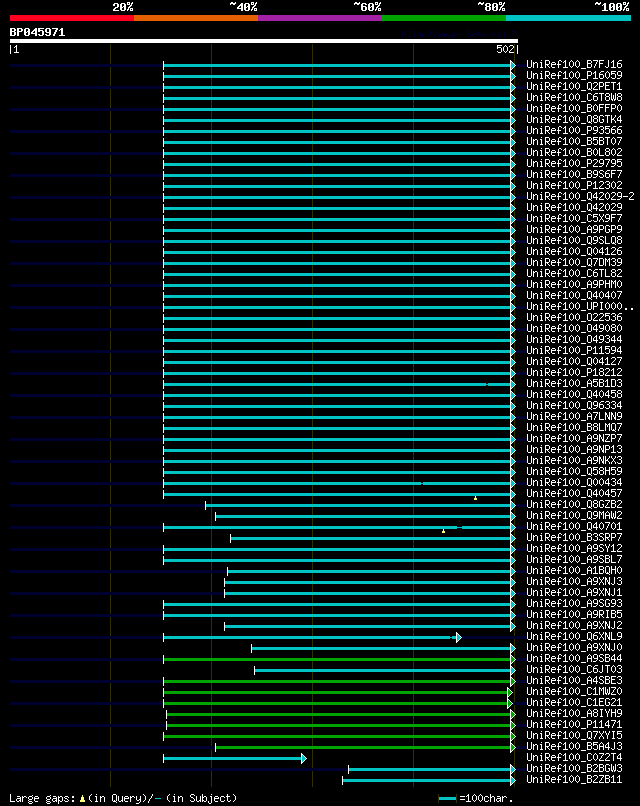
Task: Click the green alignment bar for UniRef100_A8IYH9
Action: (x=338, y=715)
